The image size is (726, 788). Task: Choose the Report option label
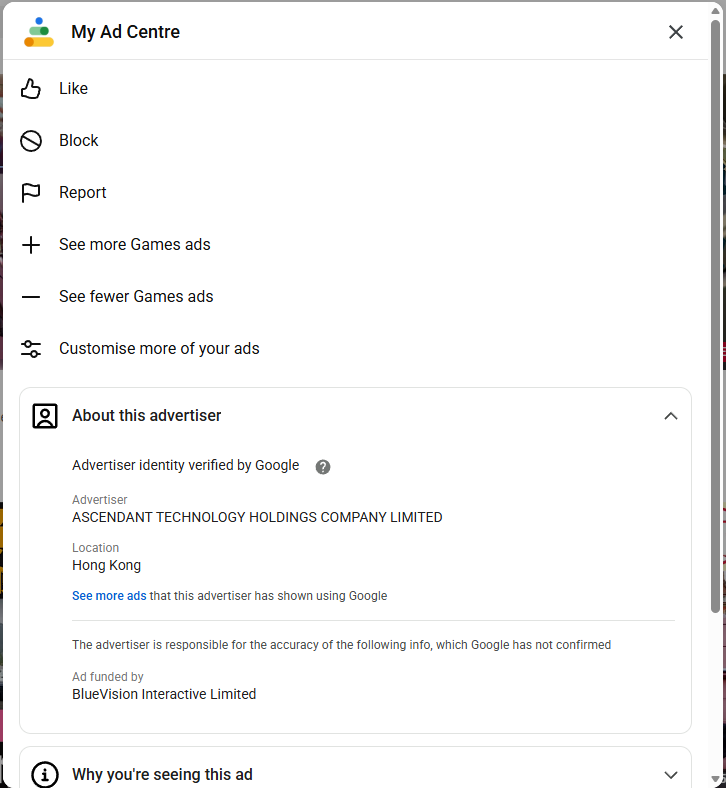click(82, 192)
